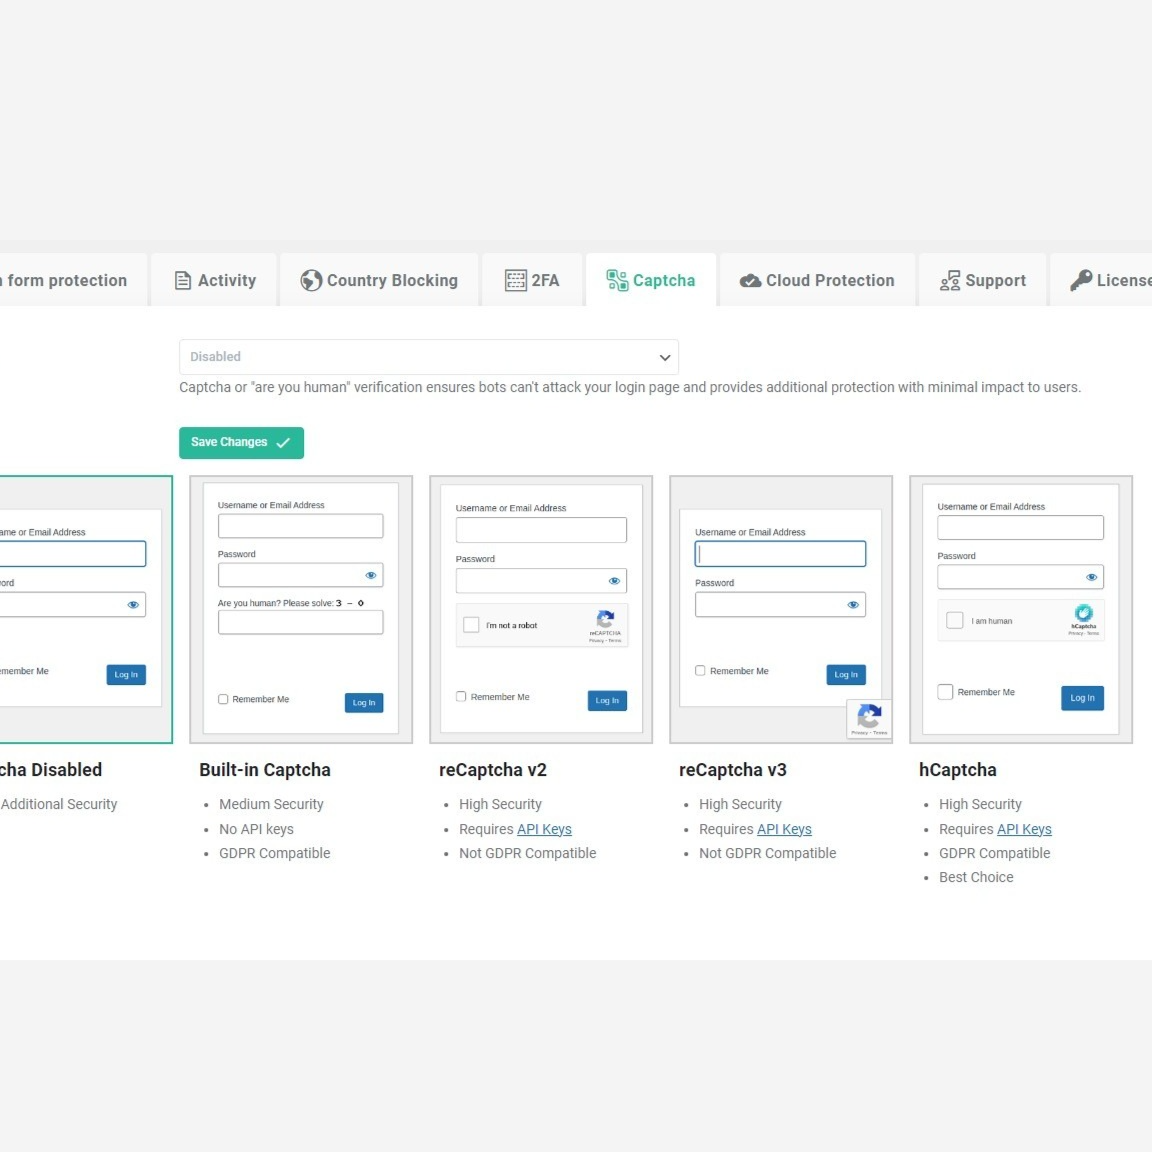
Task: Click the dropdown chevron arrow
Action: coord(665,358)
